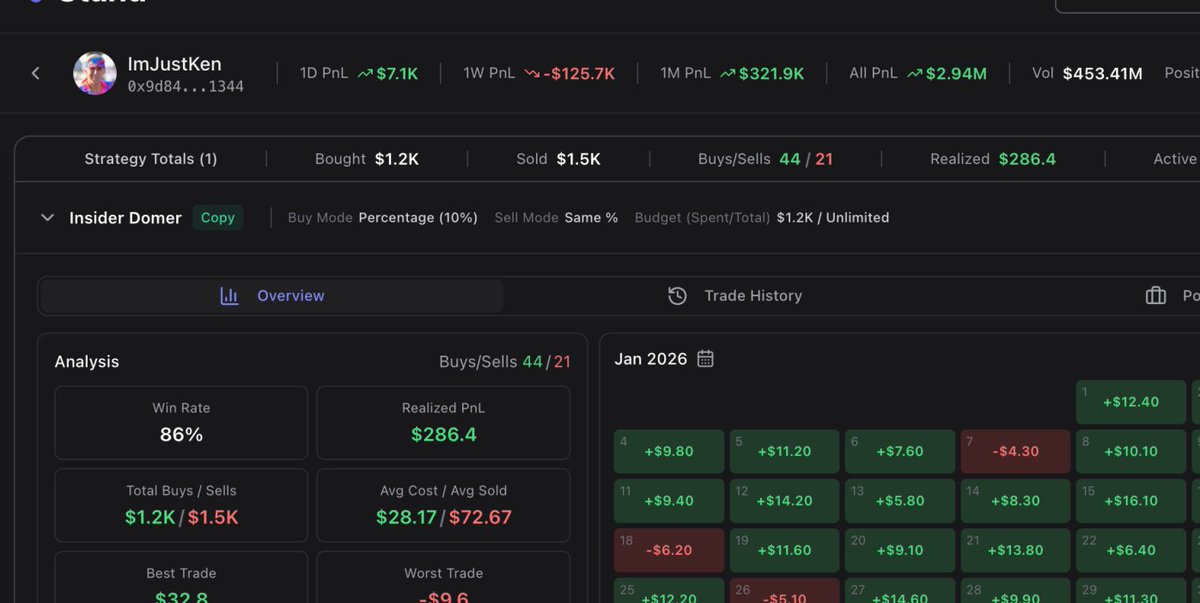Select calendar day 1 with +$12.40

click(1131, 401)
